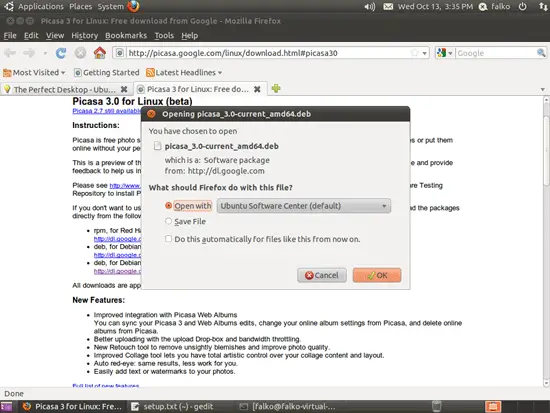Click the power shutdown icon in top panel
The height and width of the screenshot is (413, 550).
tap(523, 6)
